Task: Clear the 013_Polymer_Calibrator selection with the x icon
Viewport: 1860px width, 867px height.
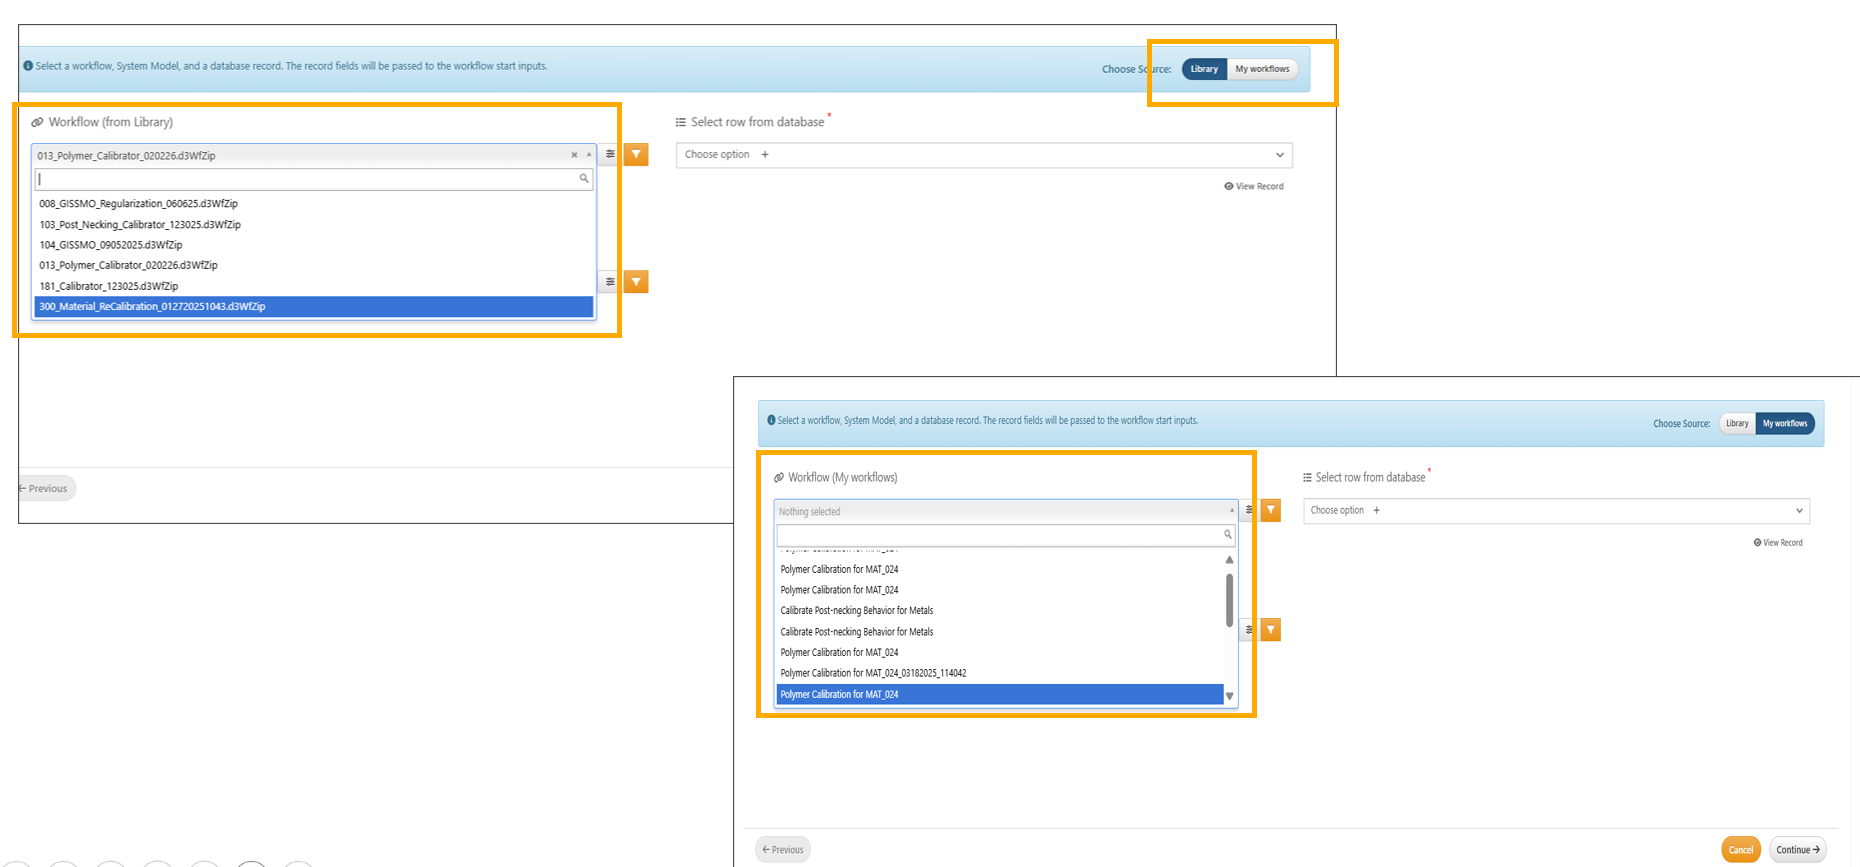Action: click(574, 155)
